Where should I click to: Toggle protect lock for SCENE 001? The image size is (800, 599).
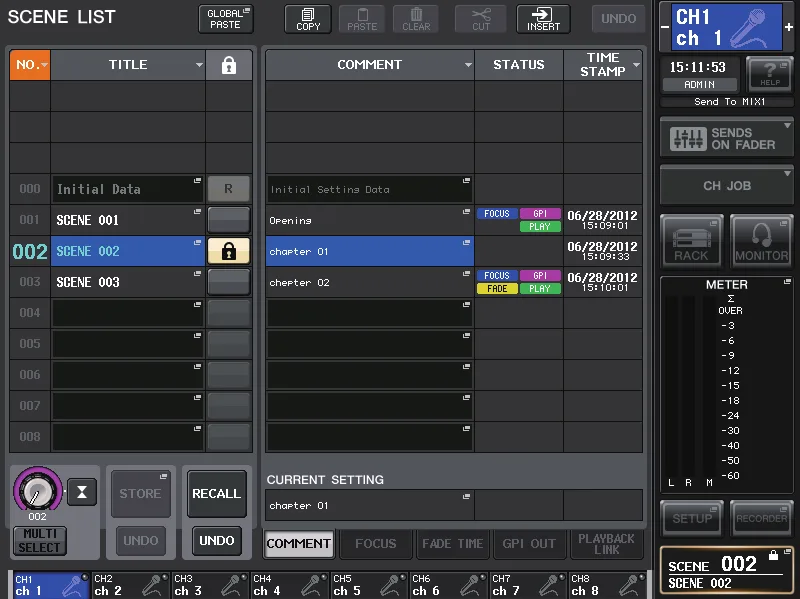pyautogui.click(x=229, y=220)
